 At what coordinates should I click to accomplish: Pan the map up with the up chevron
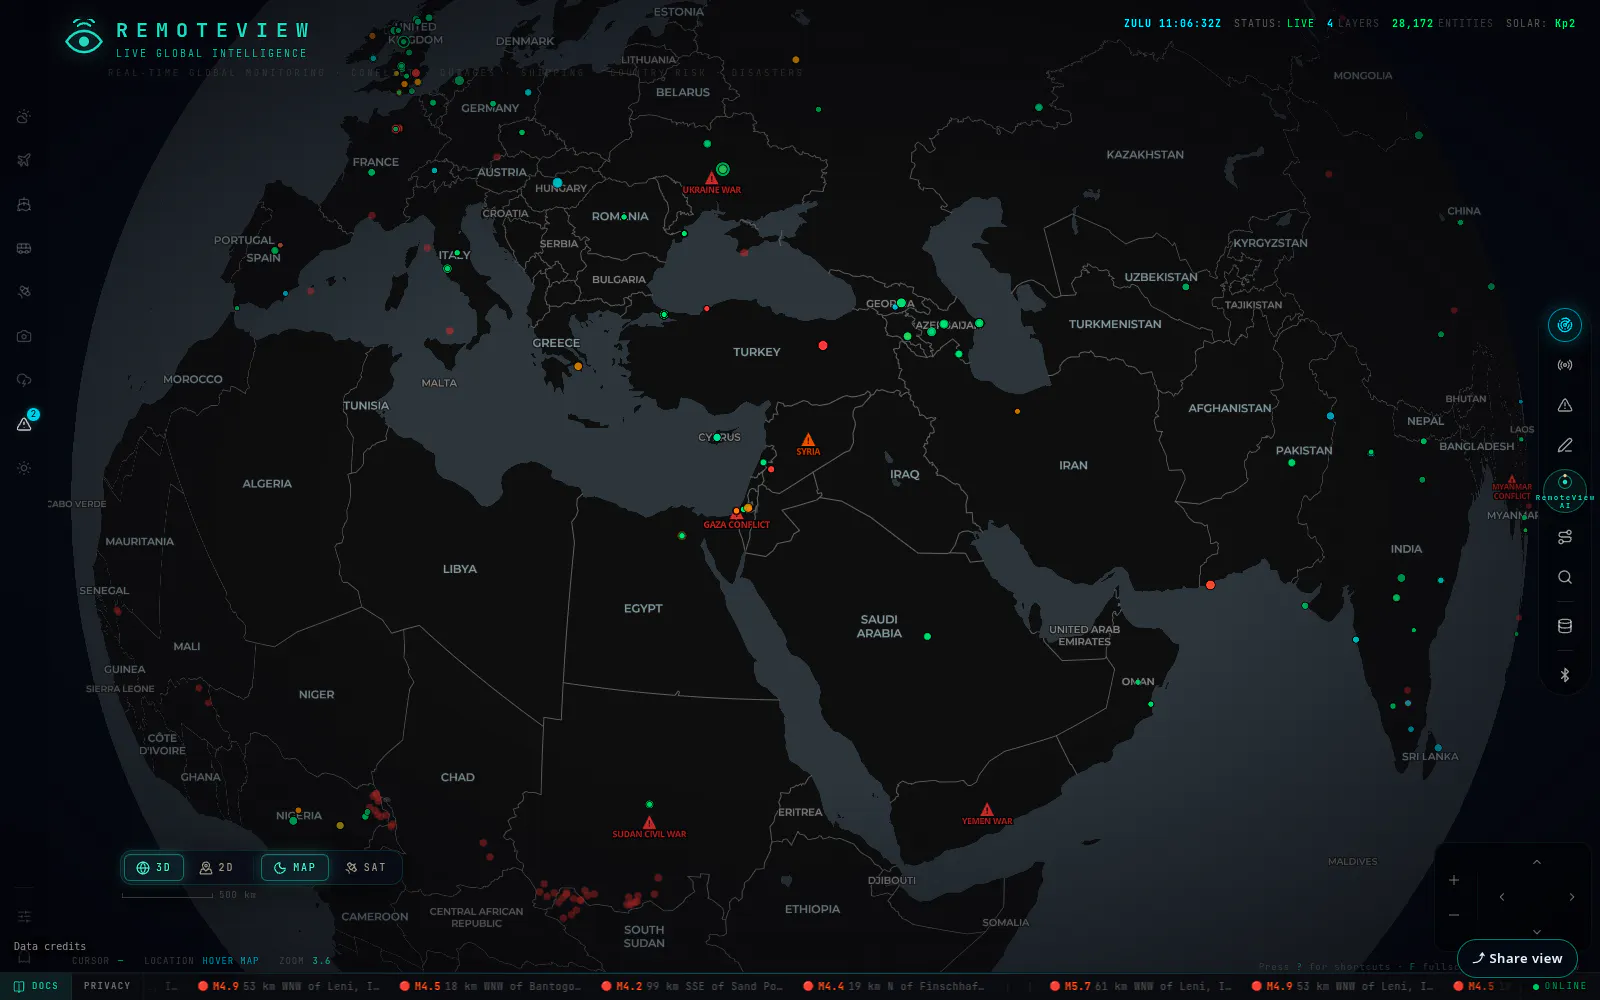1537,862
